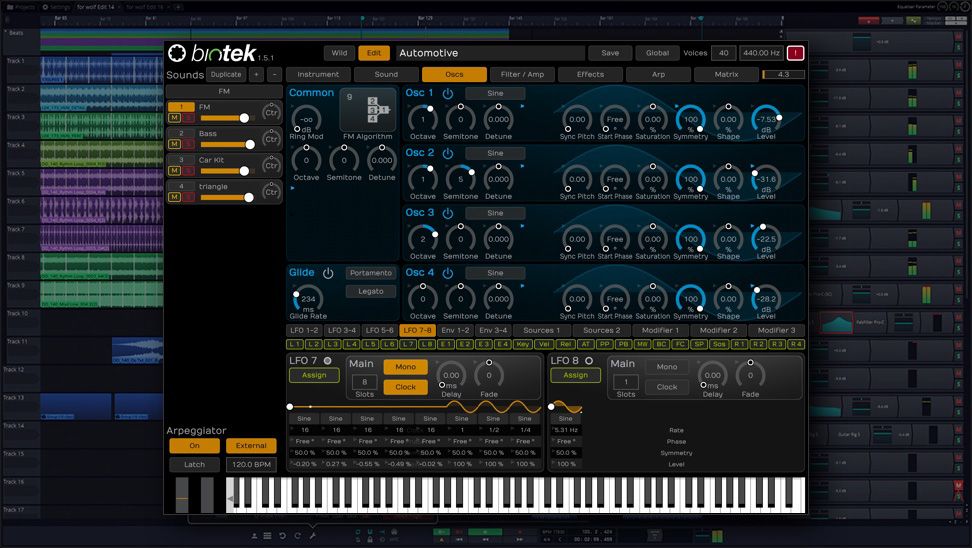Toggle LFO 7 Mono button
Image resolution: width=972 pixels, height=548 pixels.
coord(405,367)
